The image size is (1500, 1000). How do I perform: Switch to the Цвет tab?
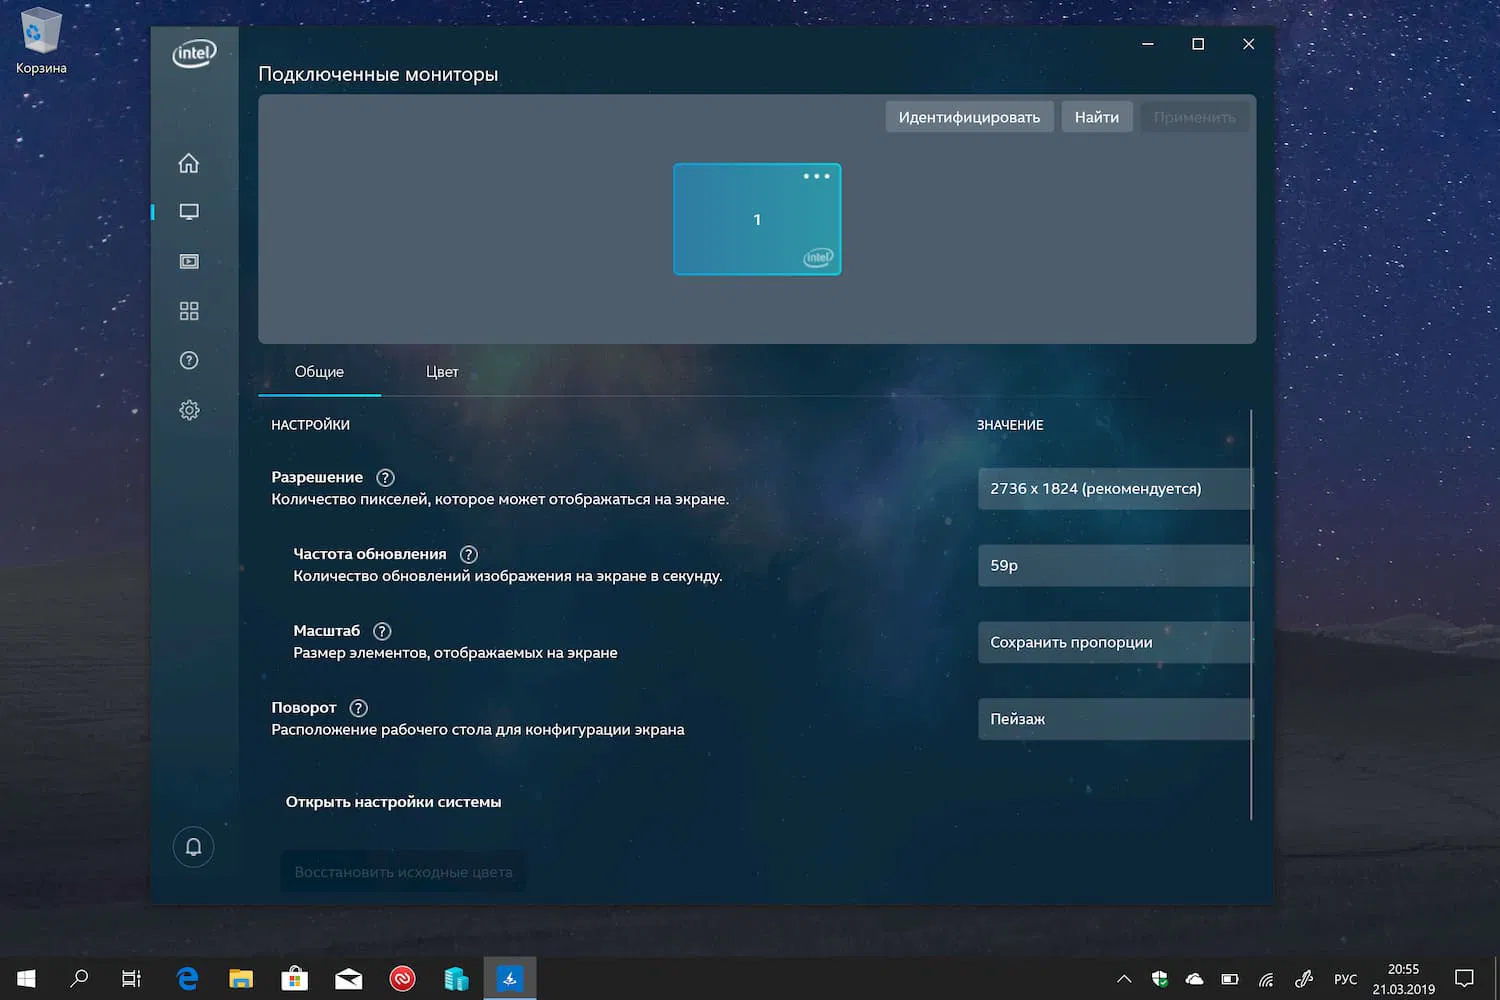pyautogui.click(x=442, y=371)
